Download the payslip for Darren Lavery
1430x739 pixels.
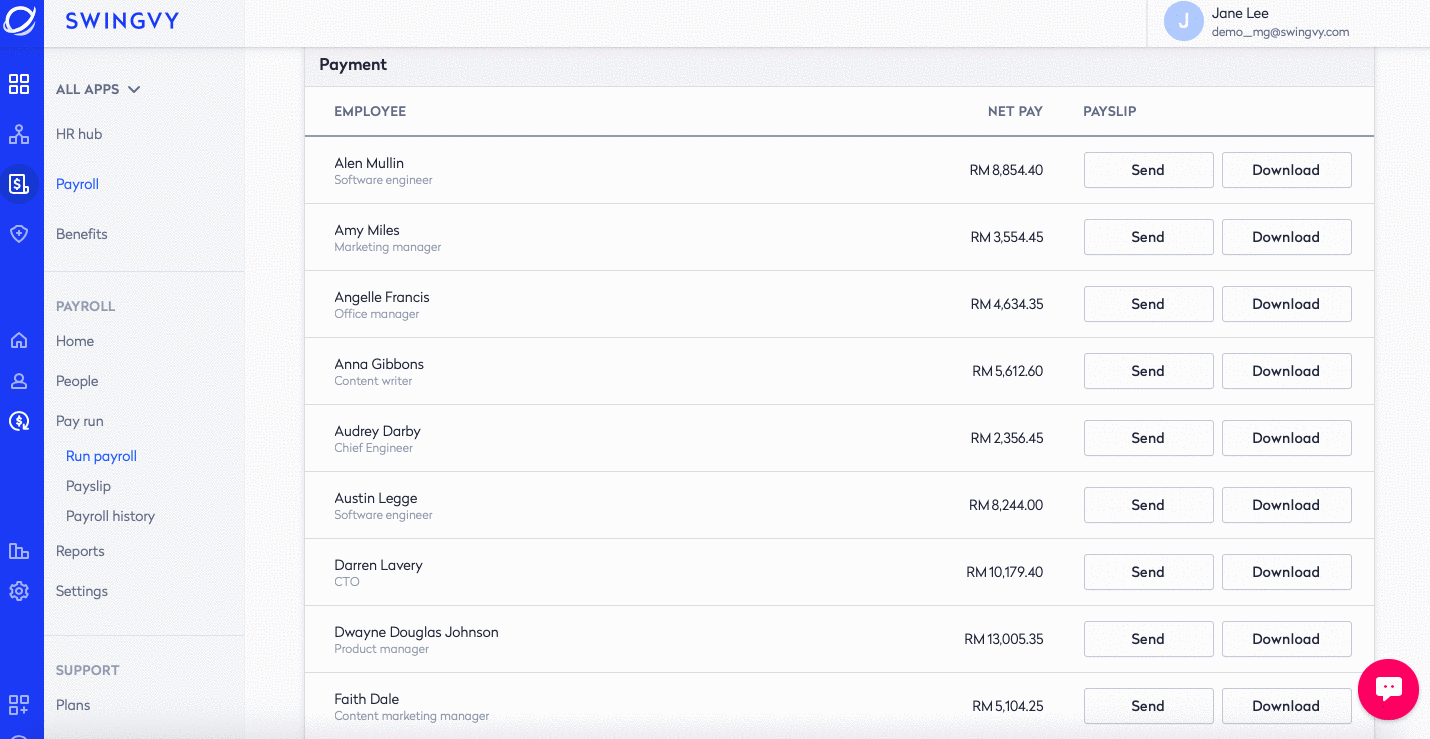1286,572
